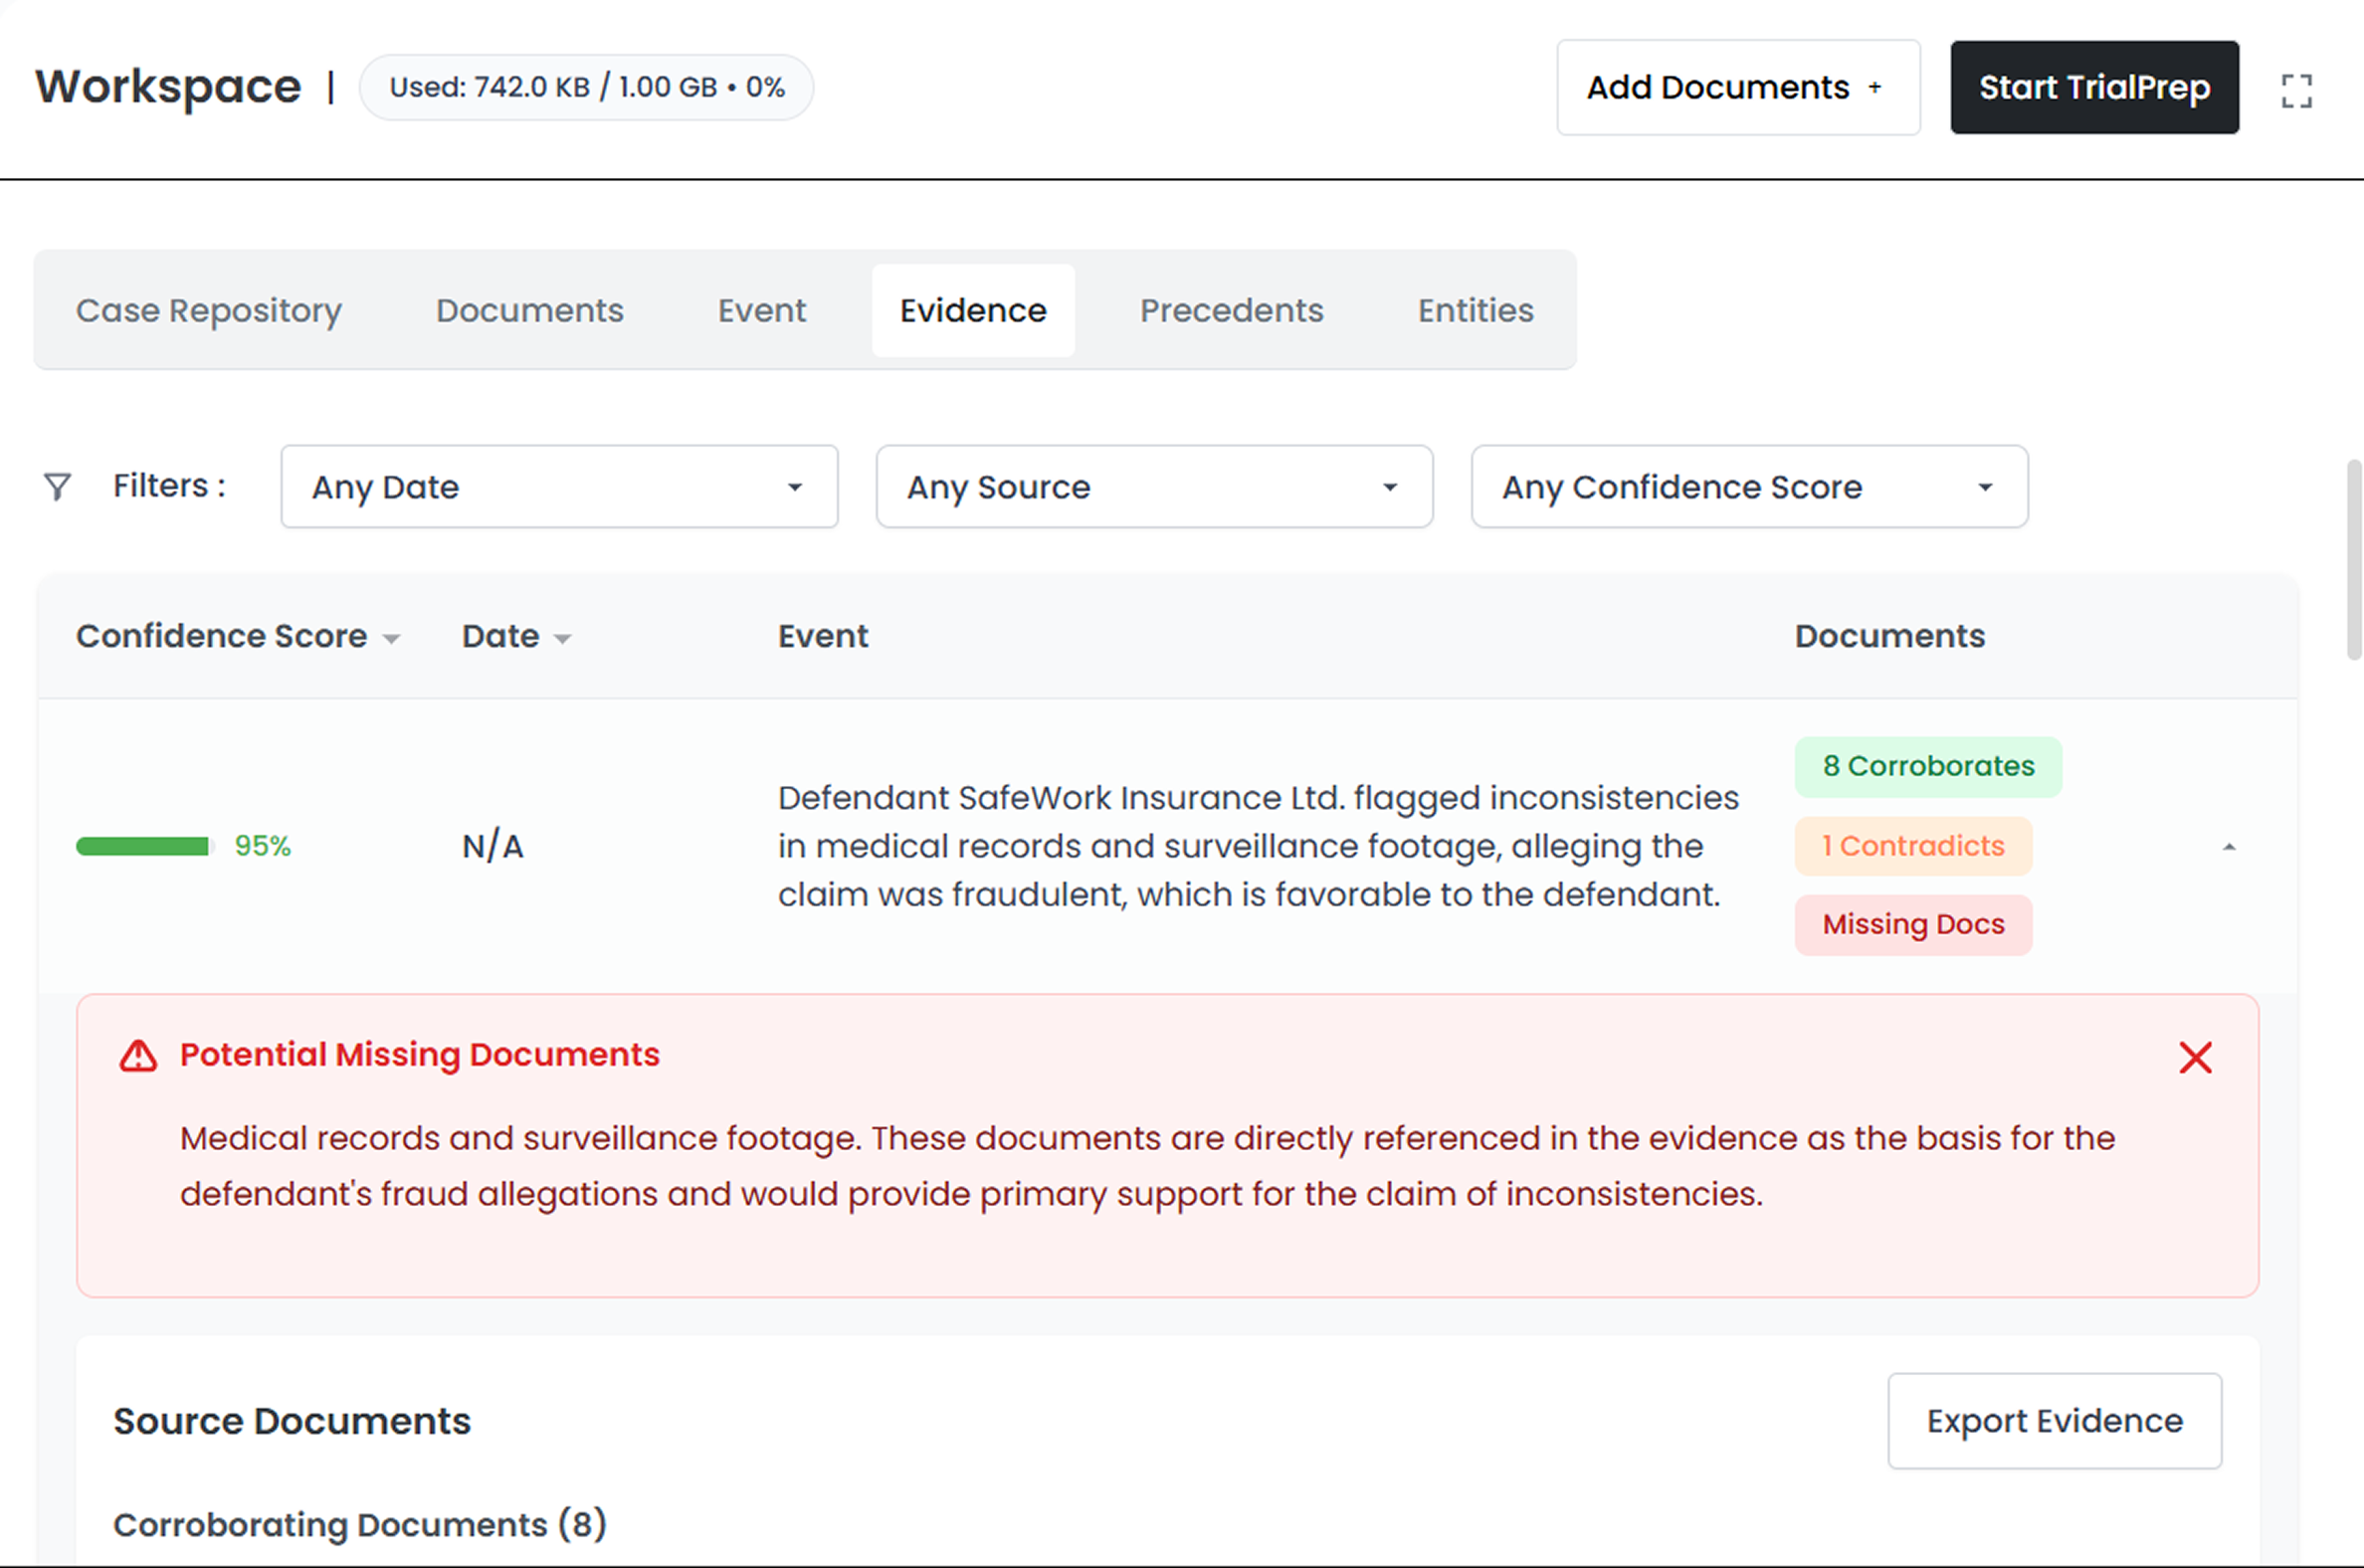Click the vertical page scrollbar
Viewport: 2364px width, 1568px height.
pyautogui.click(x=2354, y=560)
